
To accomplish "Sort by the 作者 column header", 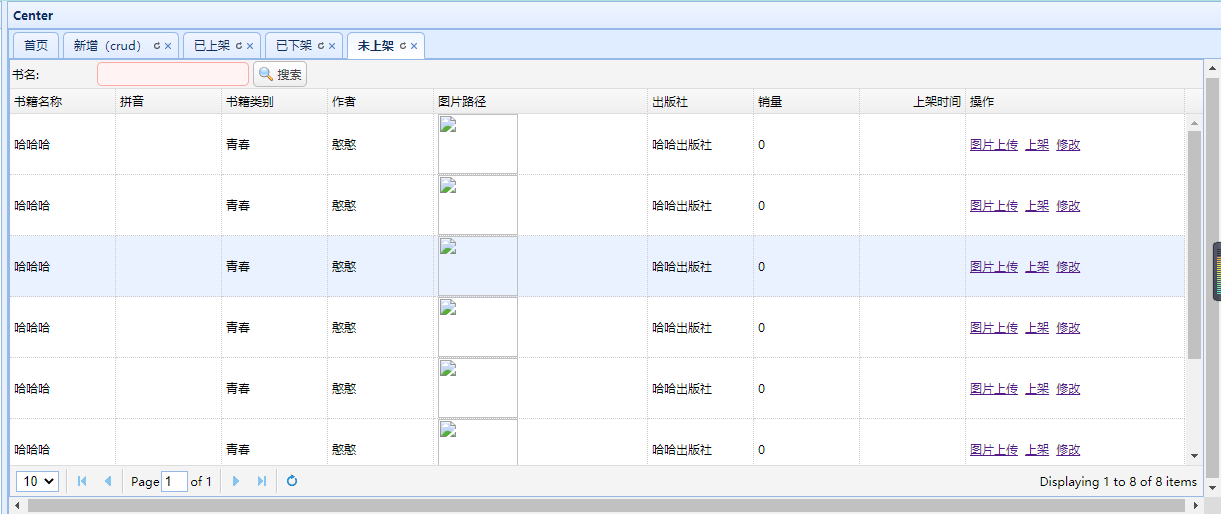I will [380, 102].
